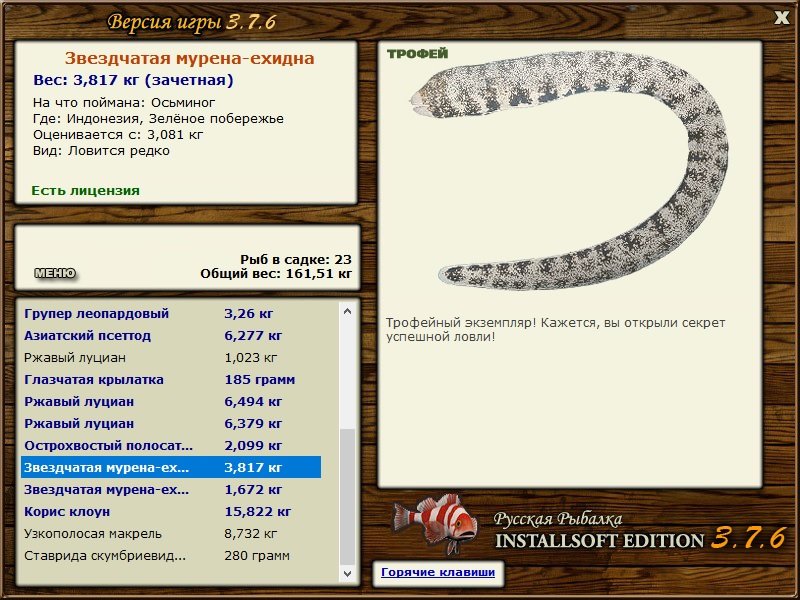
Task: Click the moray eel trophy image
Action: click(569, 169)
